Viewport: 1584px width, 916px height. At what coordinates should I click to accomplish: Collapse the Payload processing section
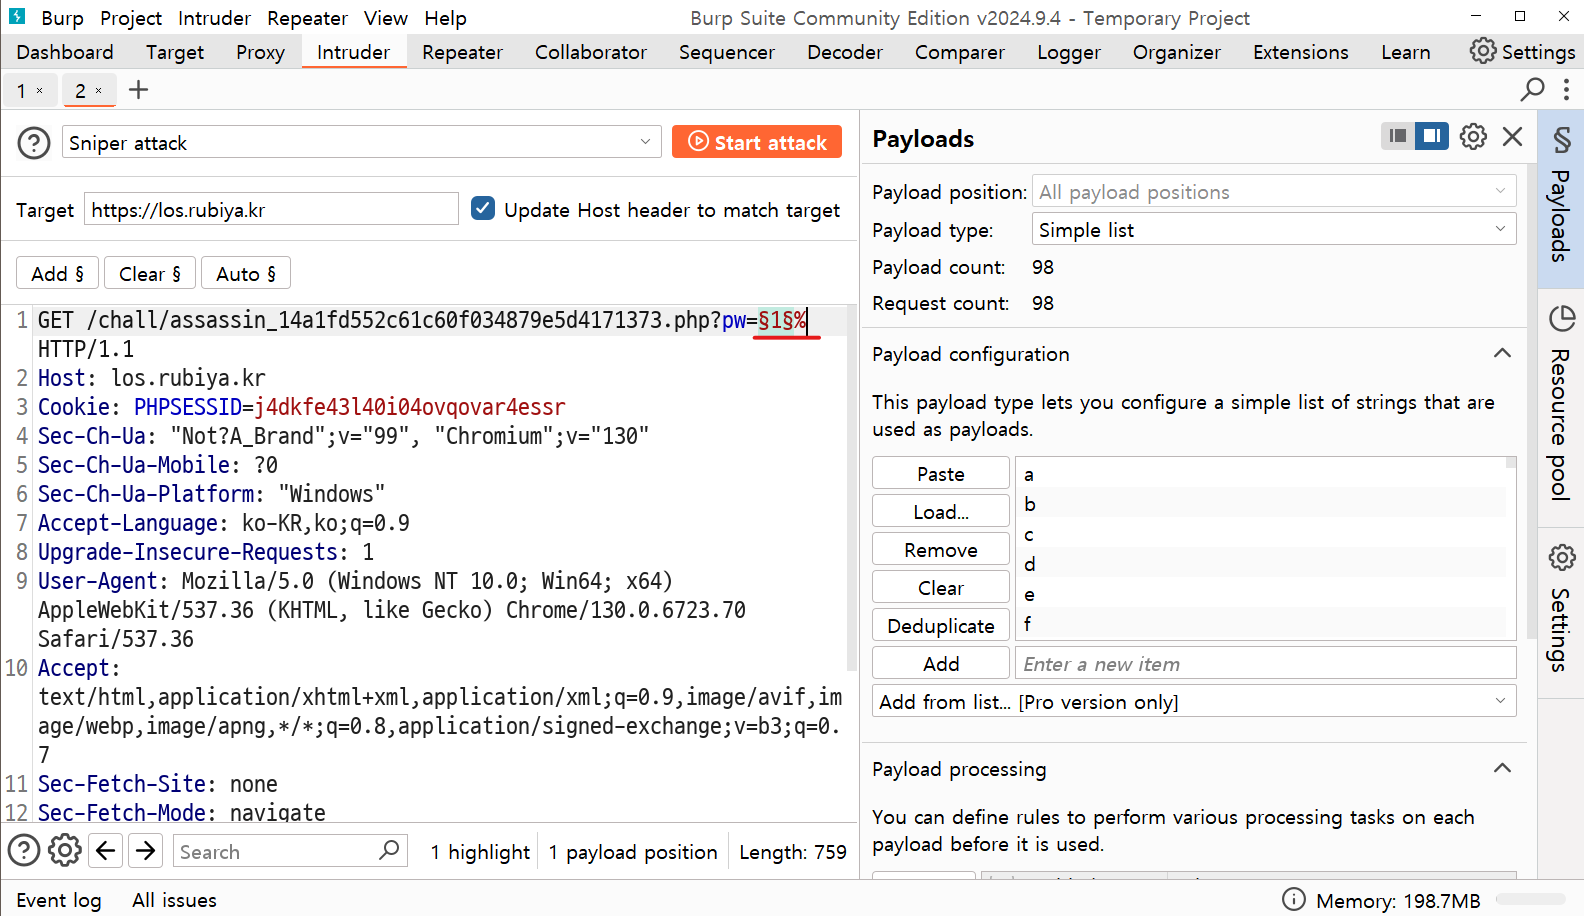(1502, 768)
